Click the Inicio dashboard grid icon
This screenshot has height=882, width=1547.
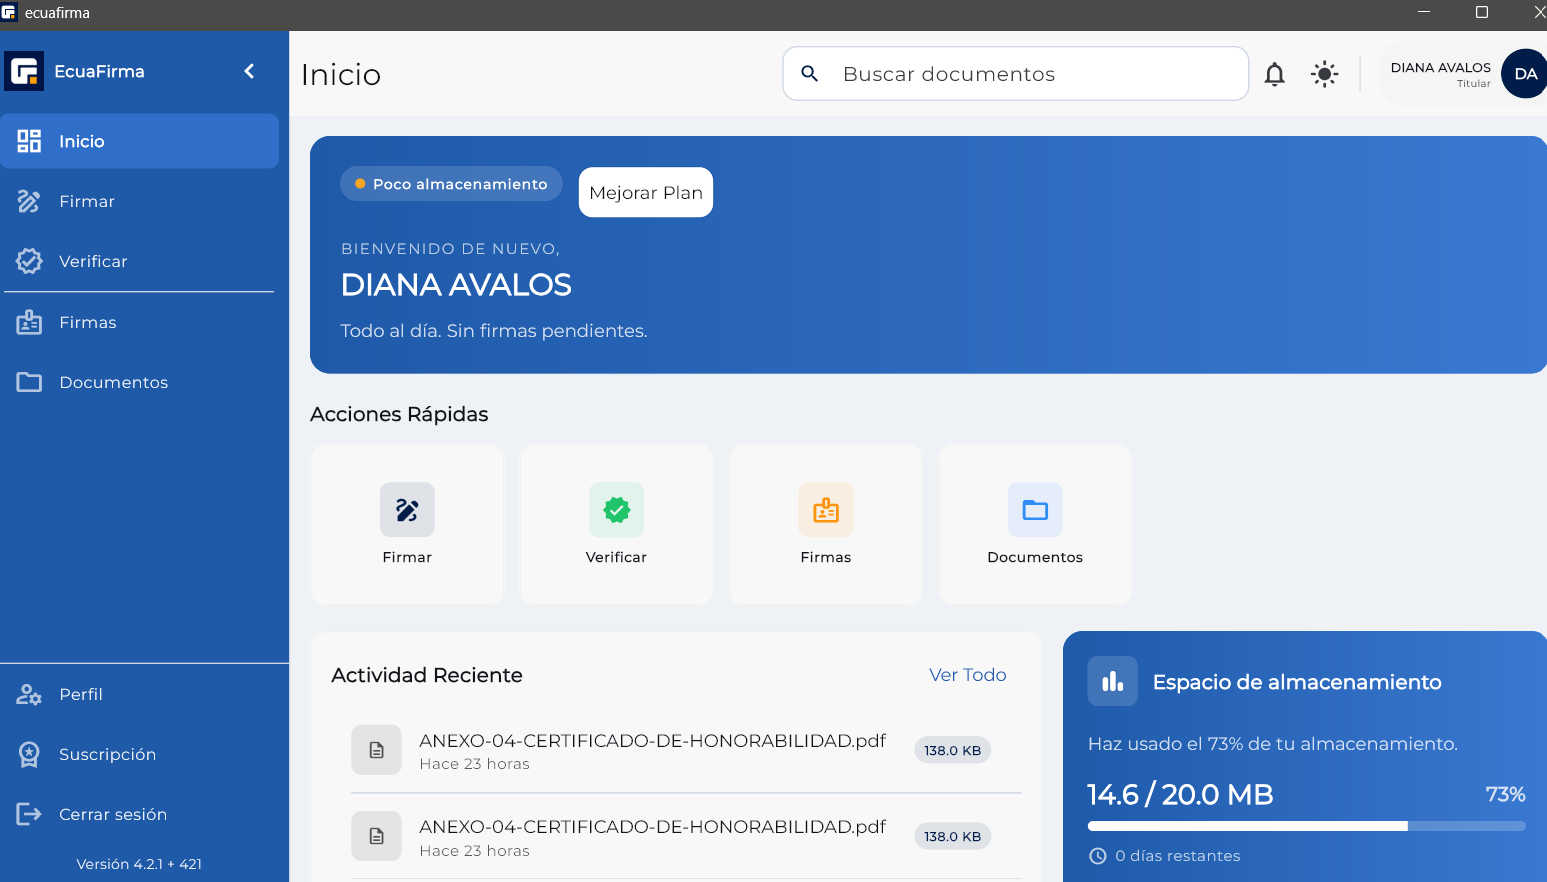[x=29, y=141]
